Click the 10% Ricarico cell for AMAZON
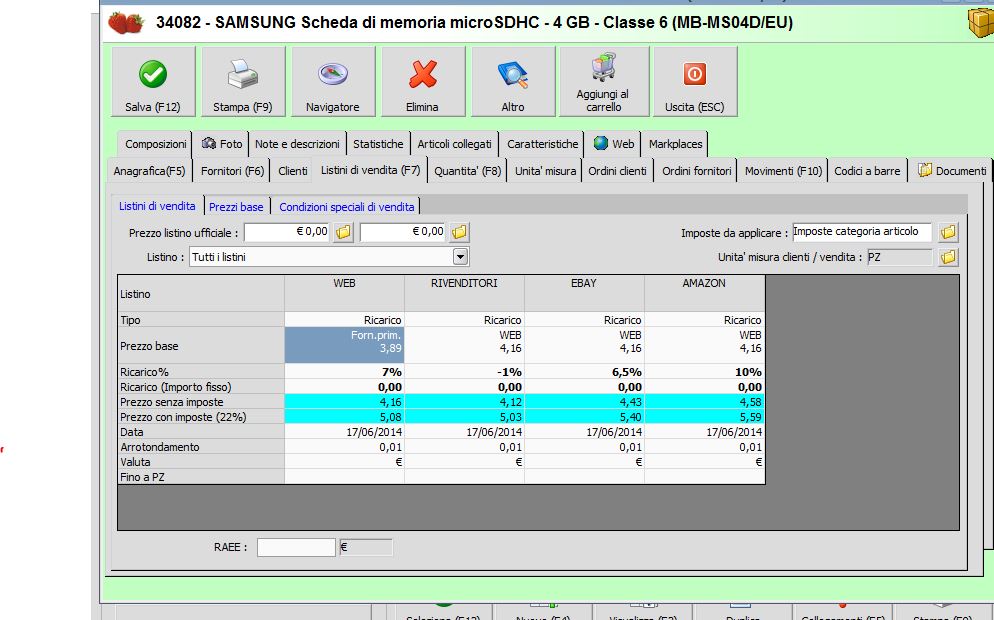This screenshot has width=994, height=620. coord(704,372)
